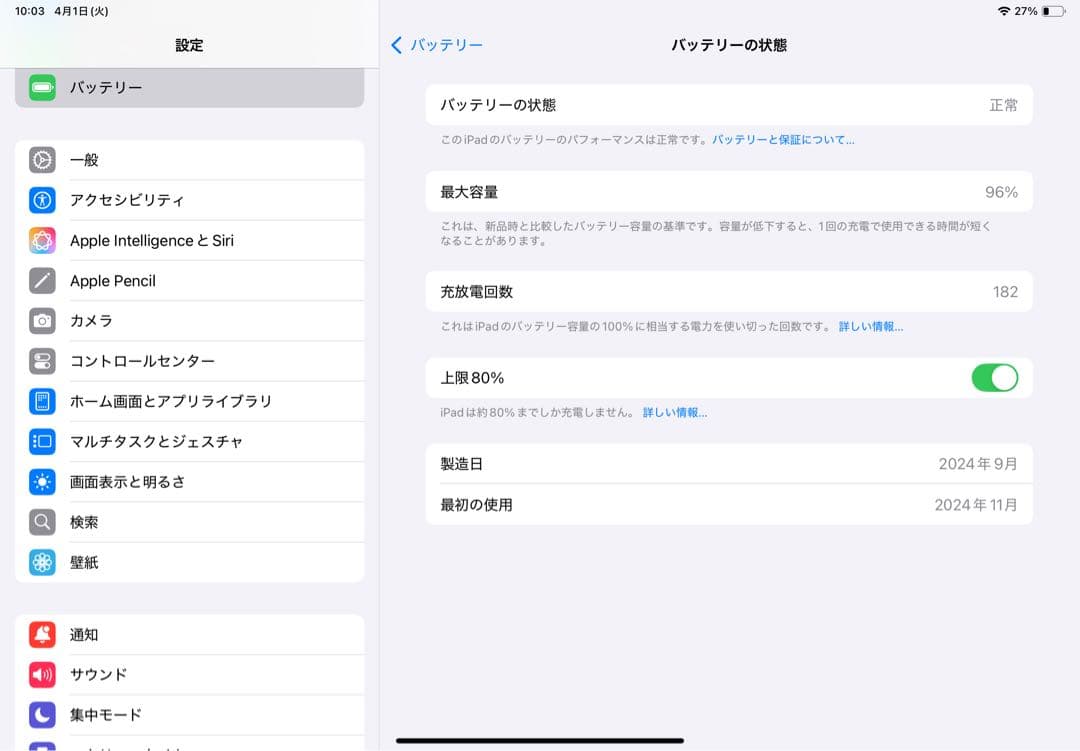Open Notifications settings
1080x751 pixels.
pyautogui.click(x=41, y=634)
